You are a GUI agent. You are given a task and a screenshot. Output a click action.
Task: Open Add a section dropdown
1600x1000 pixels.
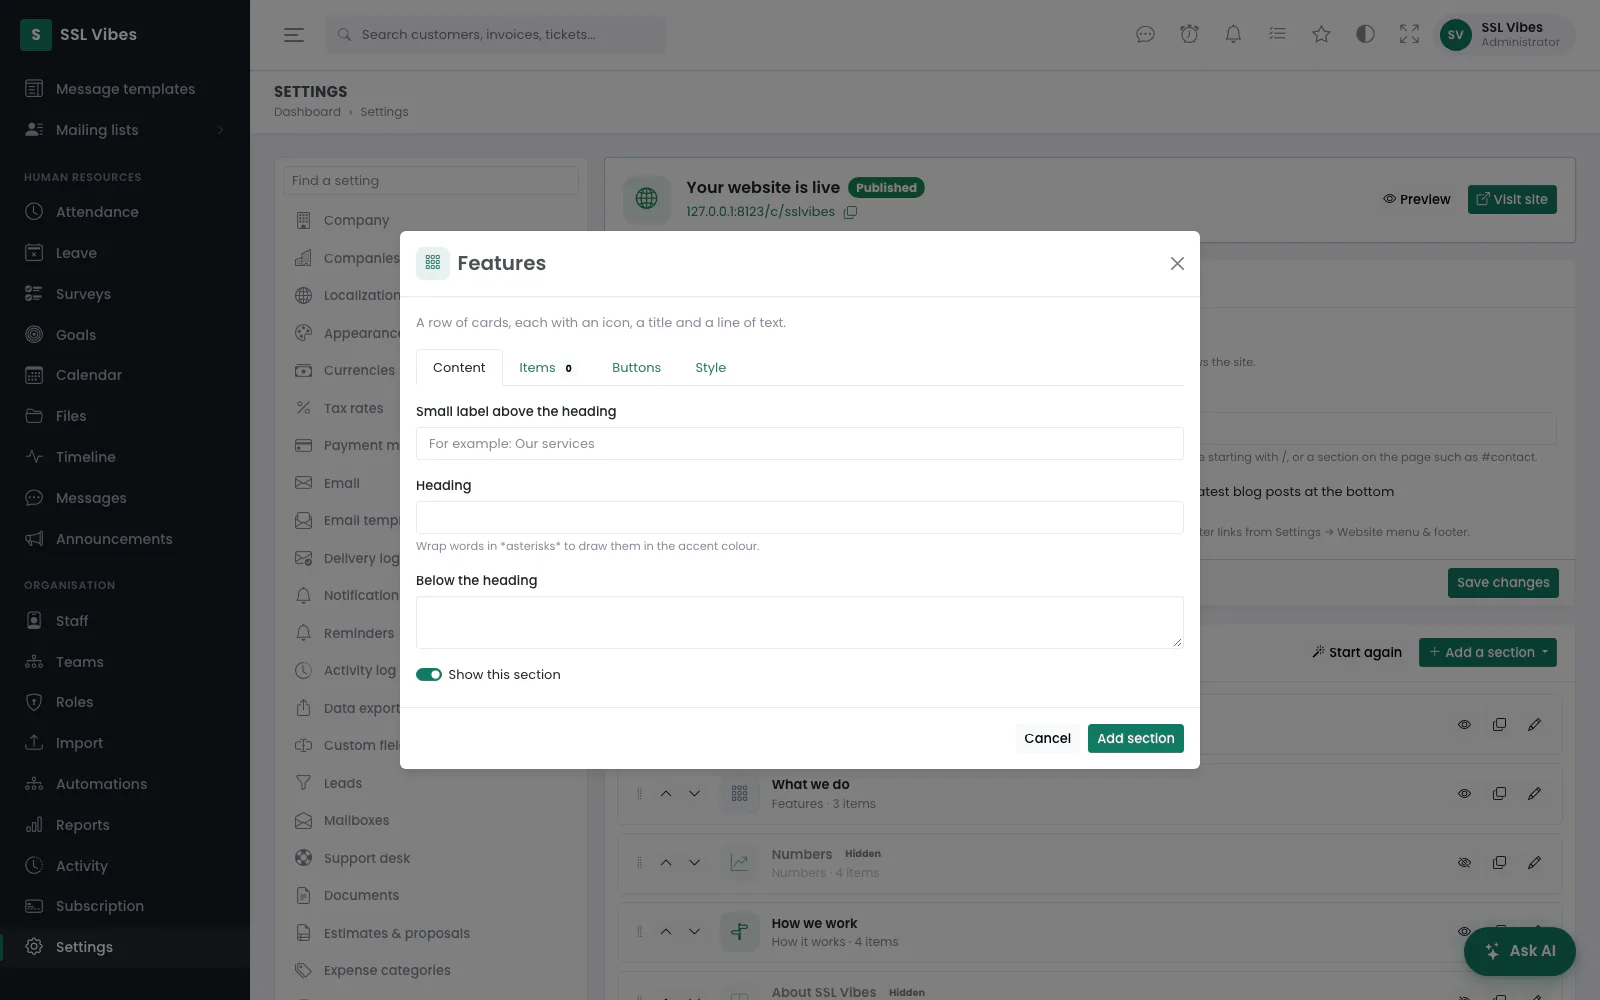point(1488,652)
